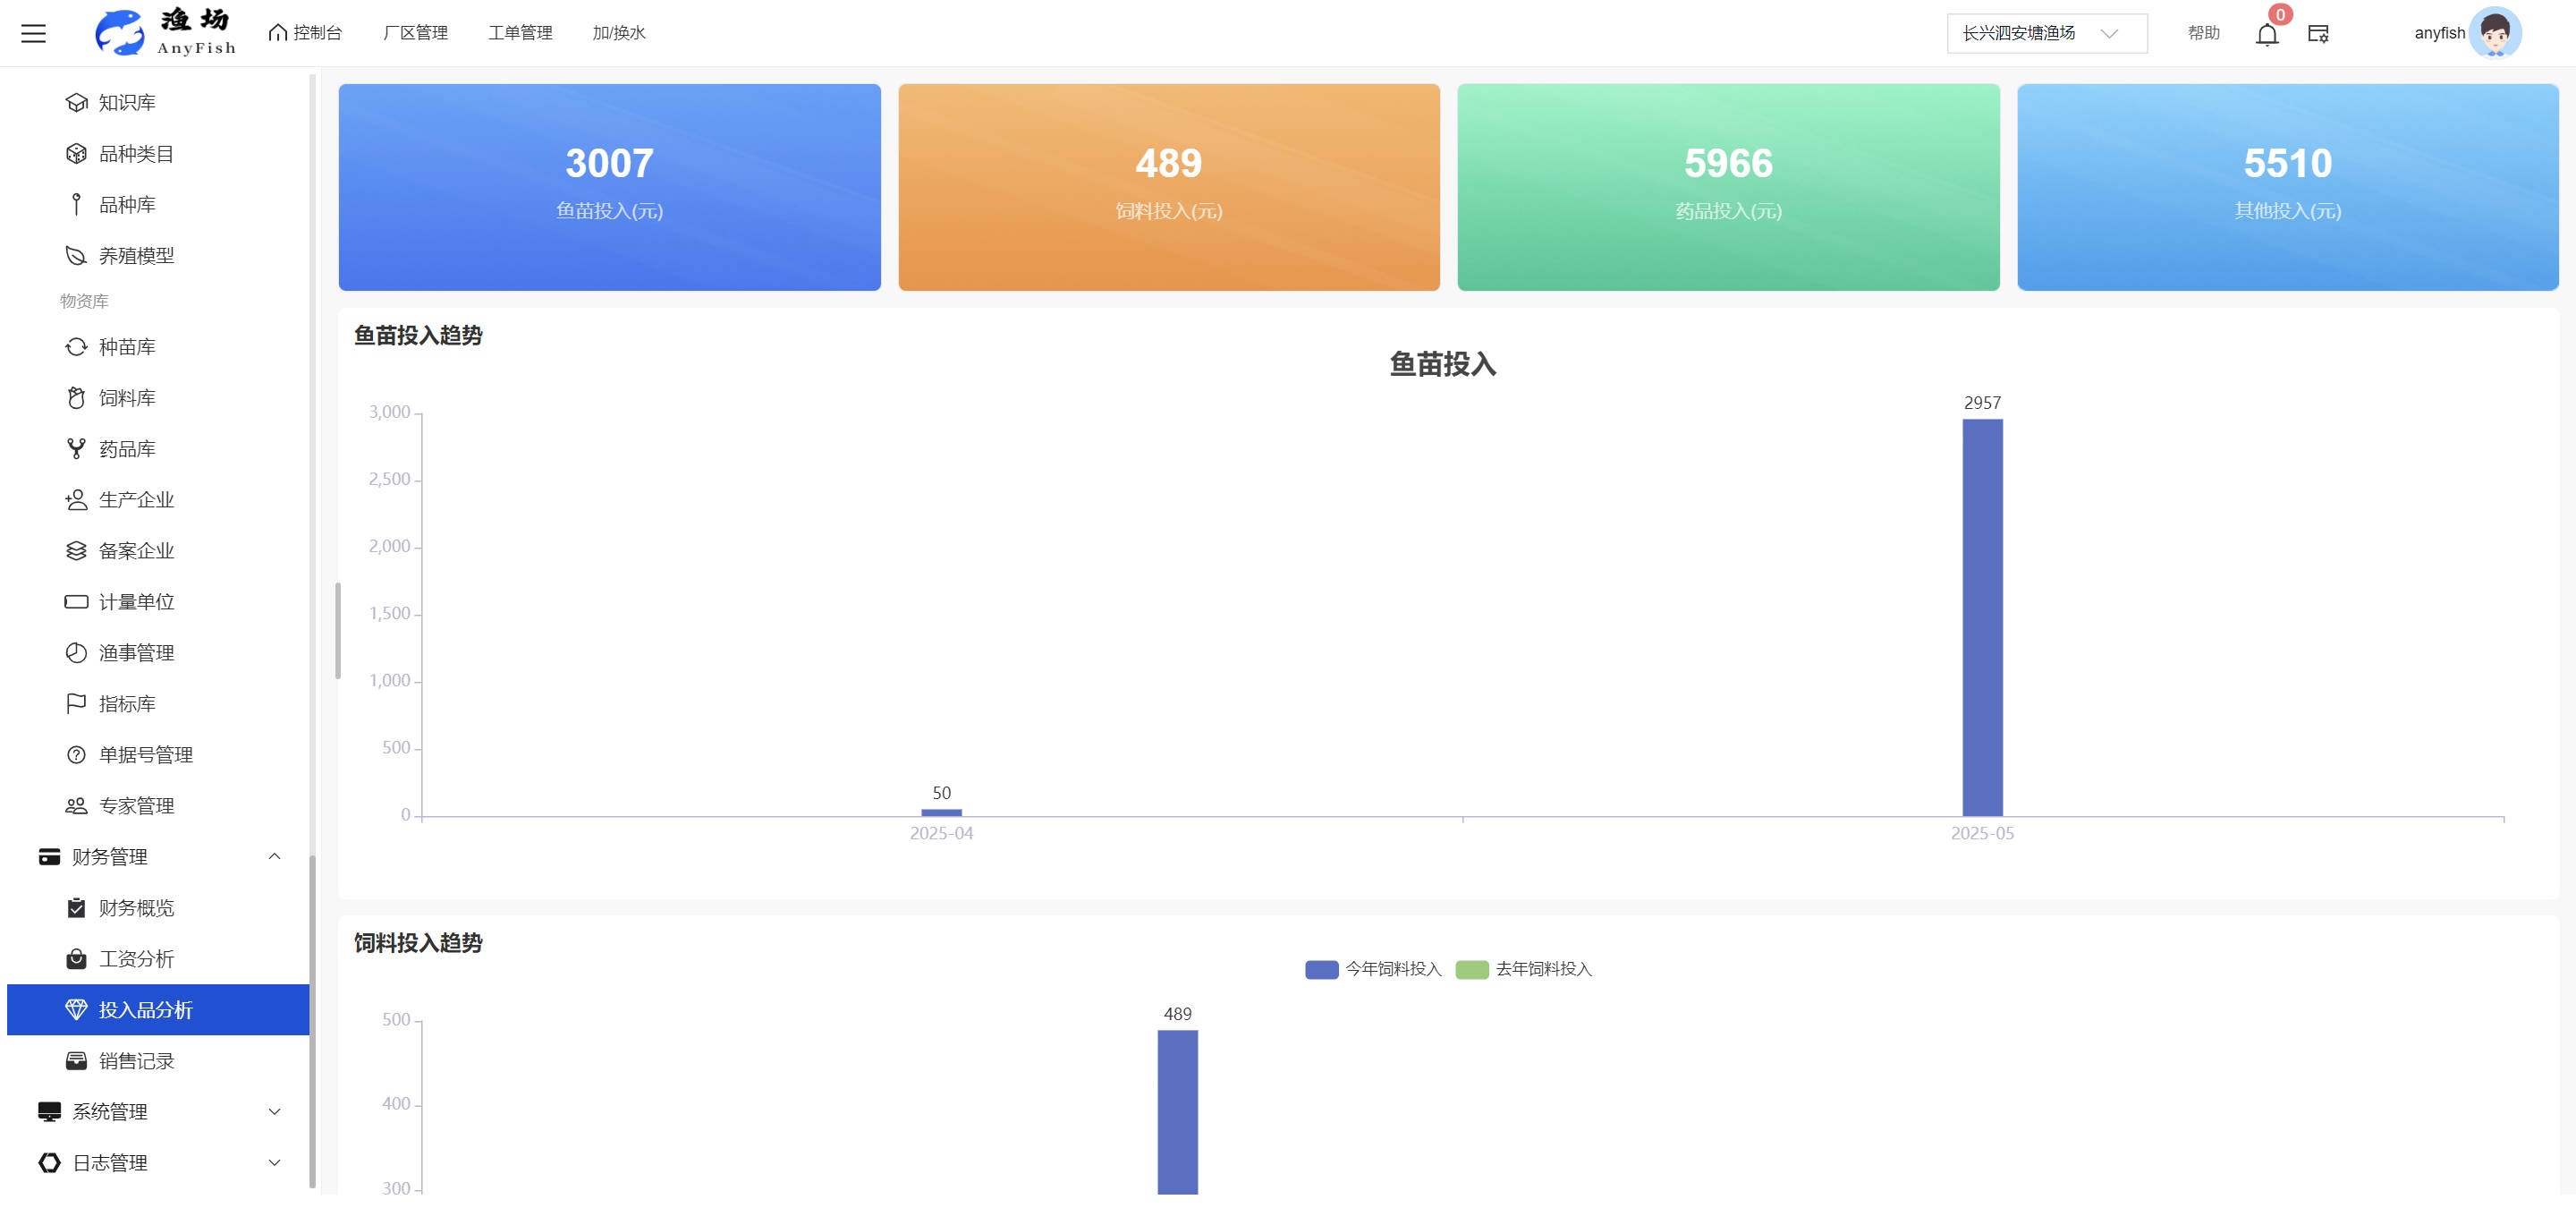Open the 销售记录 sidebar item

pyautogui.click(x=136, y=1061)
